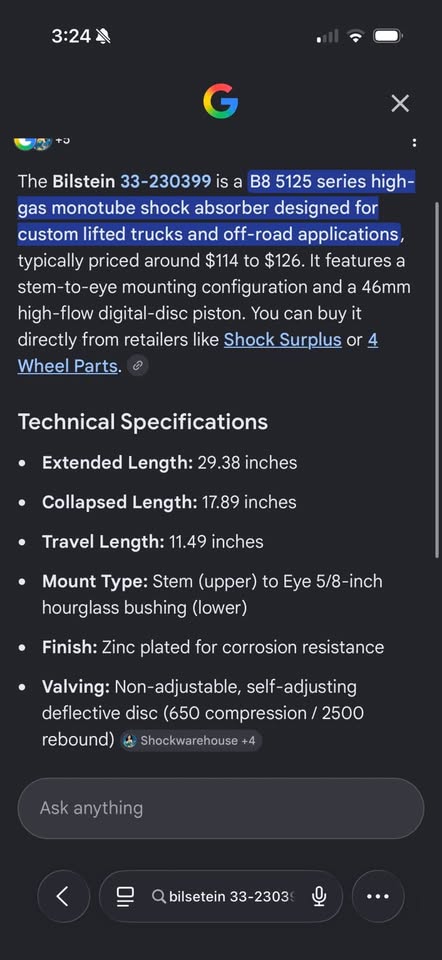Tap the Technical Specifications heading
The image size is (442, 960).
(143, 422)
